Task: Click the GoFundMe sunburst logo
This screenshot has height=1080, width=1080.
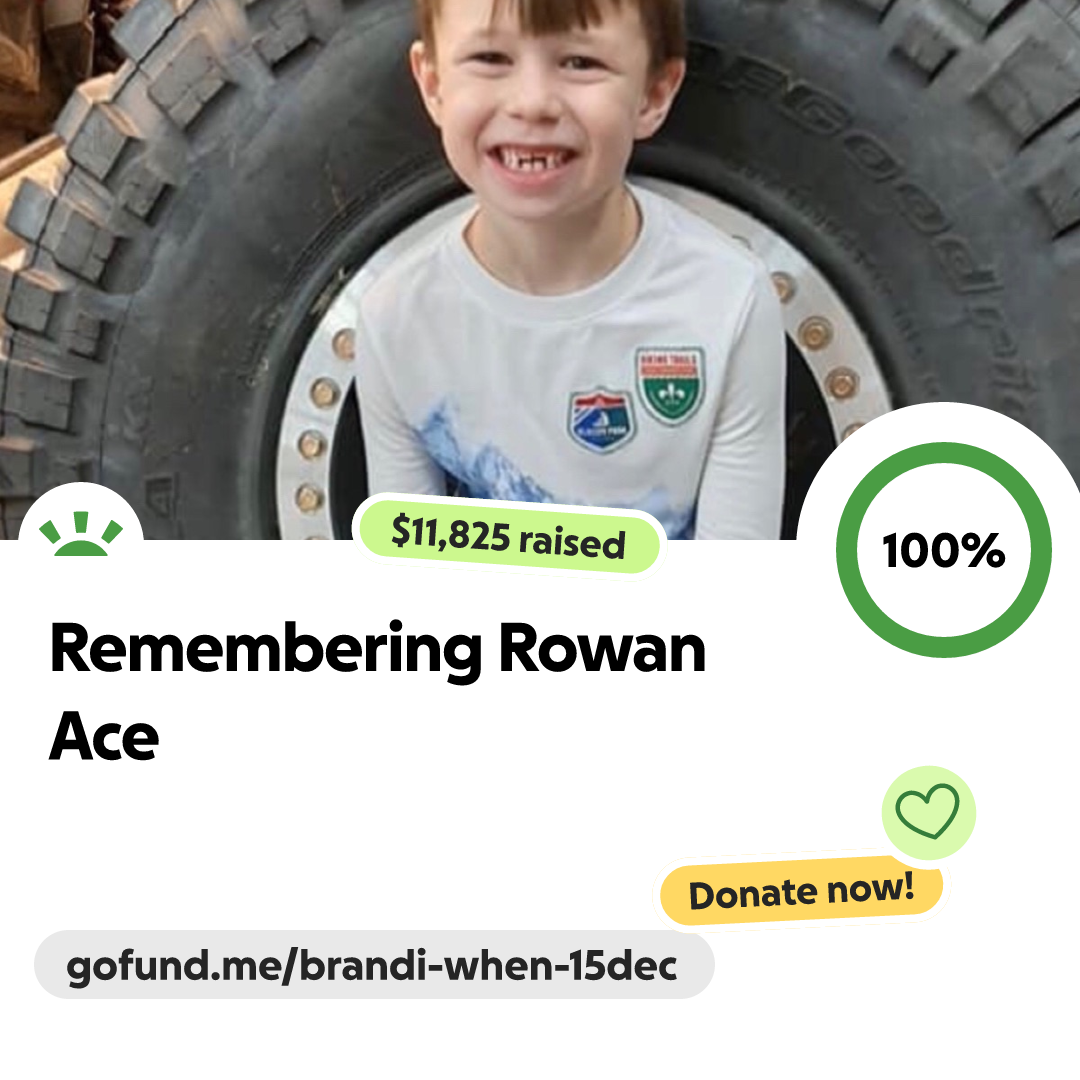Action: (81, 534)
